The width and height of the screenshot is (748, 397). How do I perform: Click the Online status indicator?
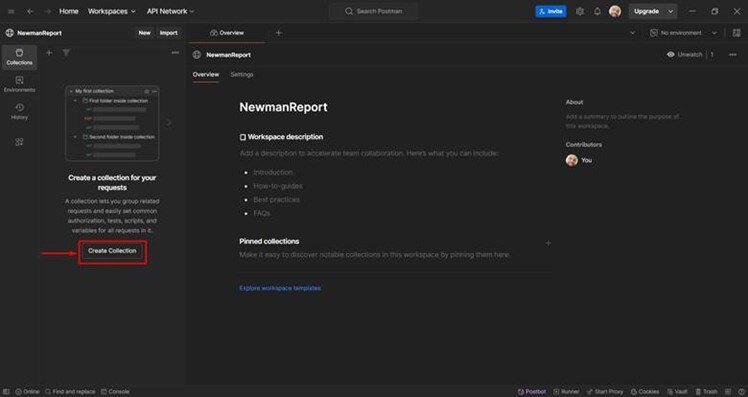(x=27, y=391)
